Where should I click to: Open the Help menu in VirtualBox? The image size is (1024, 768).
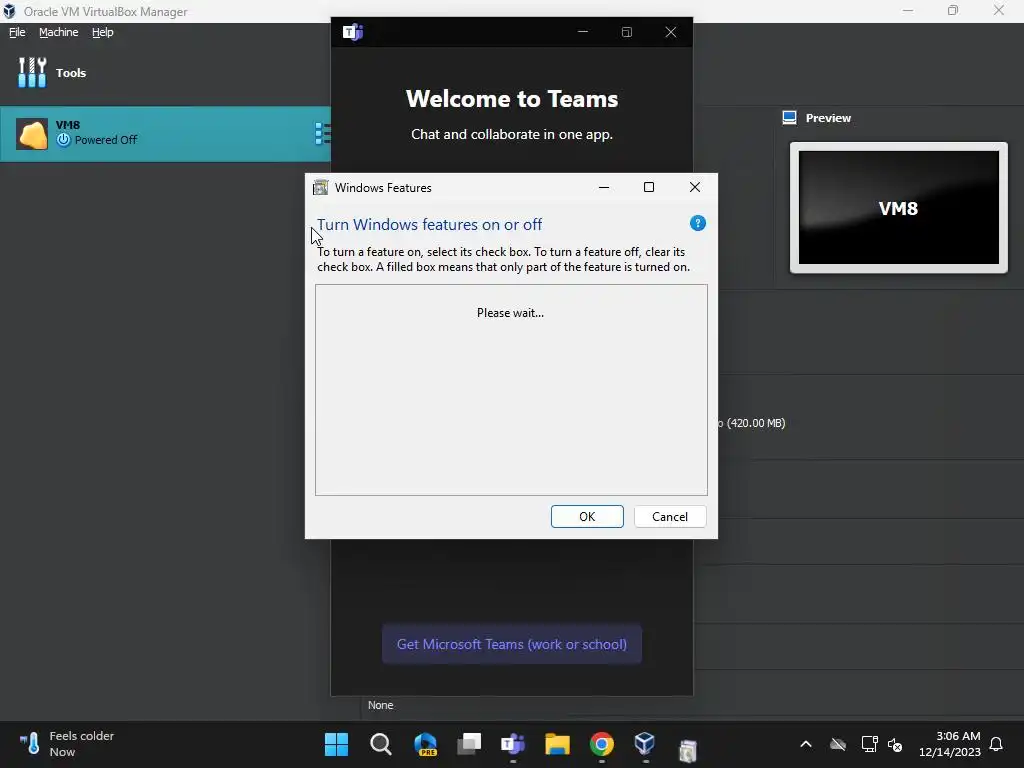click(103, 32)
